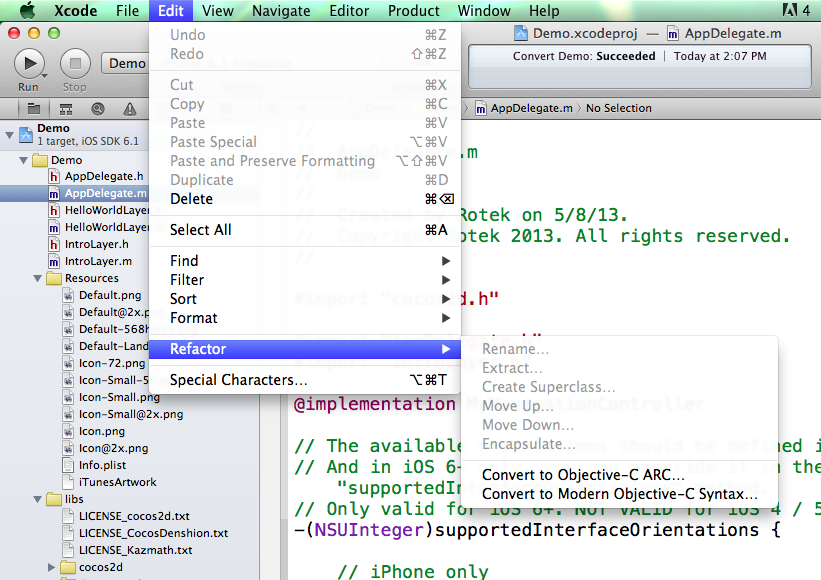Click the green zoom window button
The height and width of the screenshot is (580, 821).
coord(54,34)
